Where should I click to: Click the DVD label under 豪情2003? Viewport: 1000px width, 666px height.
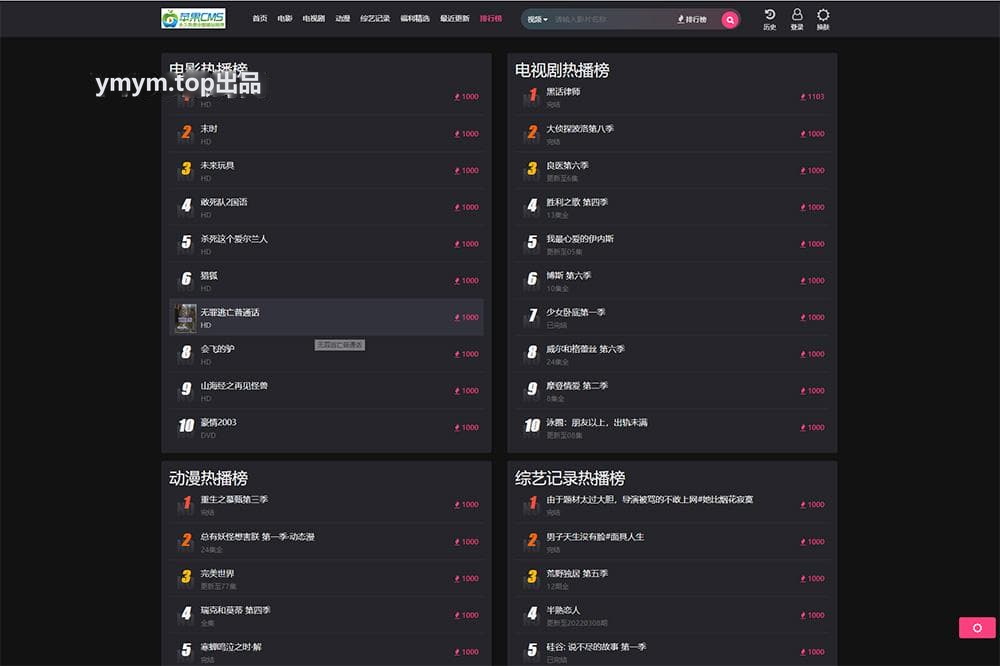point(208,436)
